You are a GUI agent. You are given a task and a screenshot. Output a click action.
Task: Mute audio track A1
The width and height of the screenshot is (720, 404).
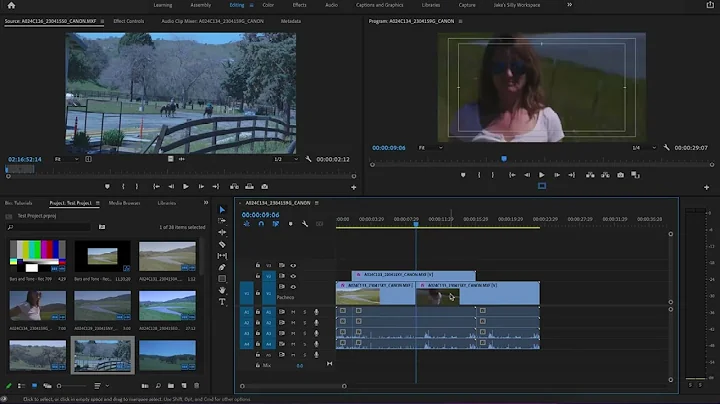[x=293, y=311]
